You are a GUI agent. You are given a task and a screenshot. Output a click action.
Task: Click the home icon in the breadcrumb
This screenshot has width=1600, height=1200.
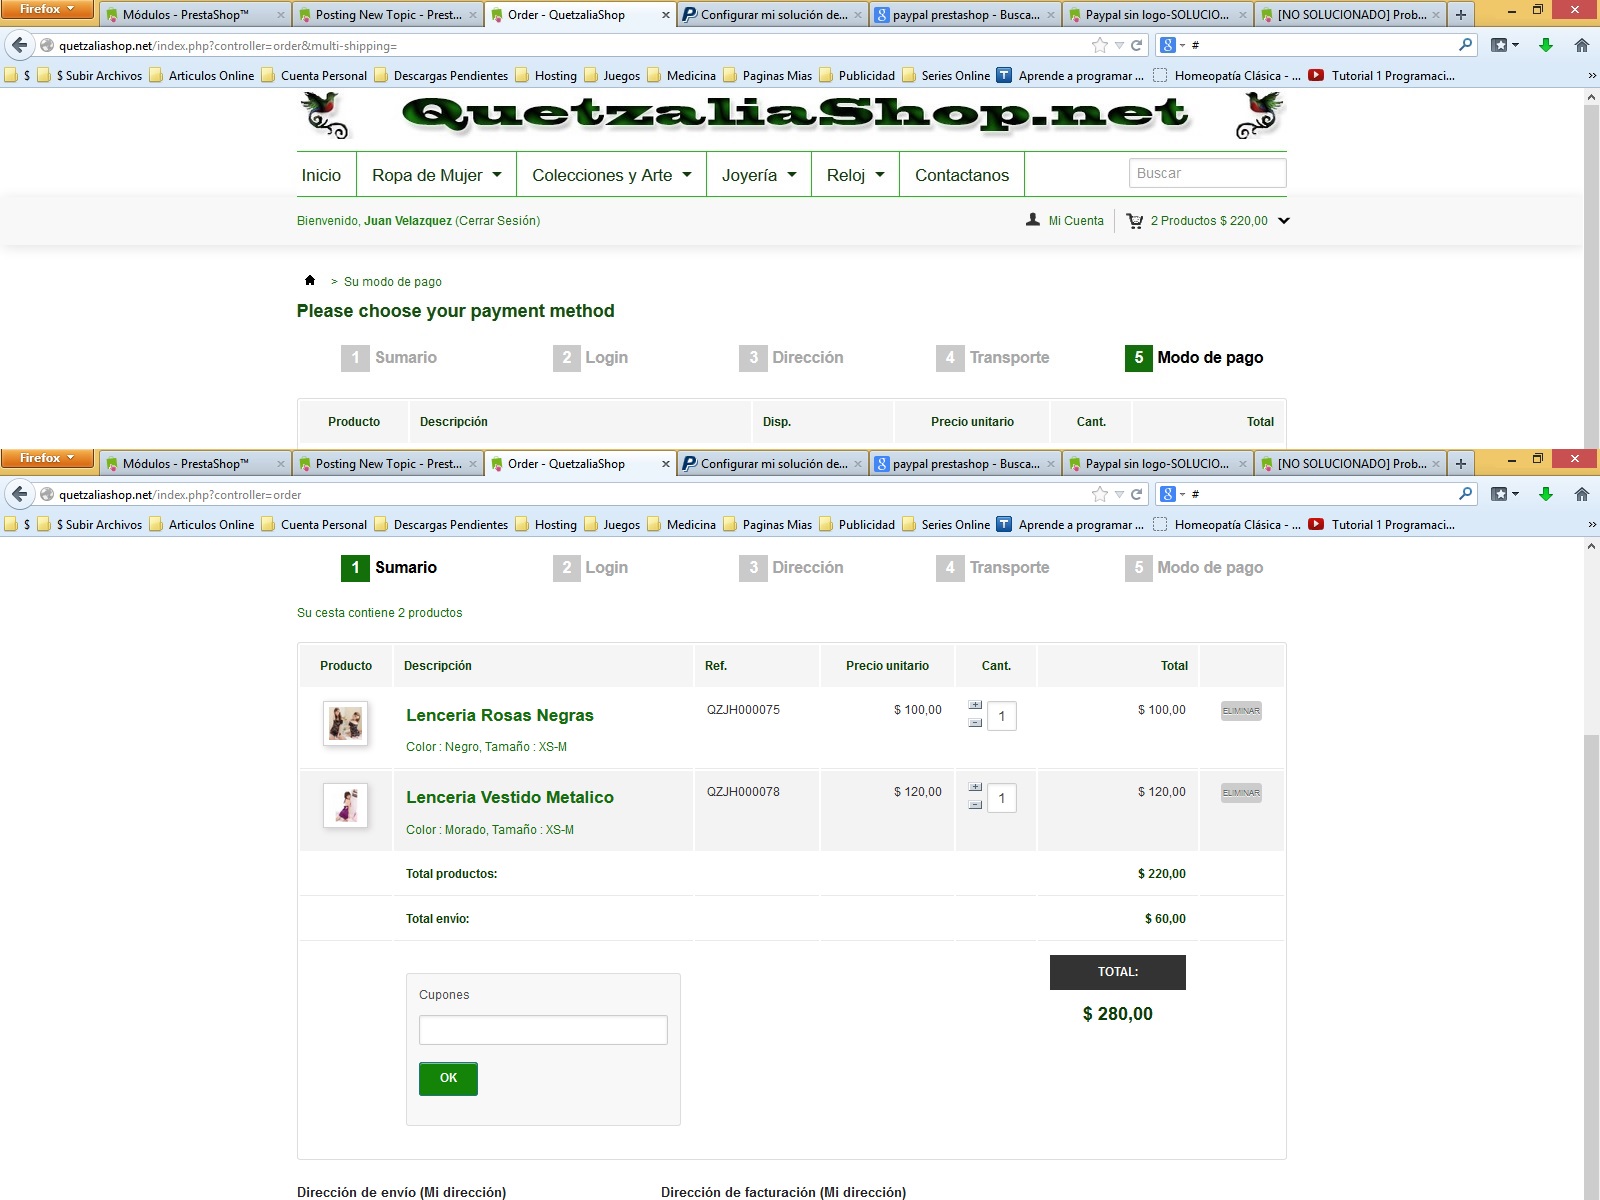point(310,281)
